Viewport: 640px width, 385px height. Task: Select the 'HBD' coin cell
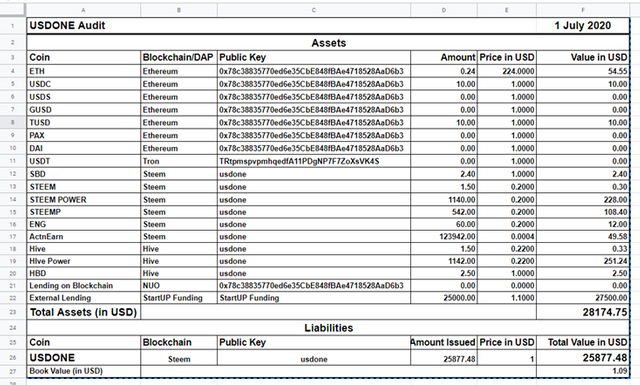click(x=83, y=273)
